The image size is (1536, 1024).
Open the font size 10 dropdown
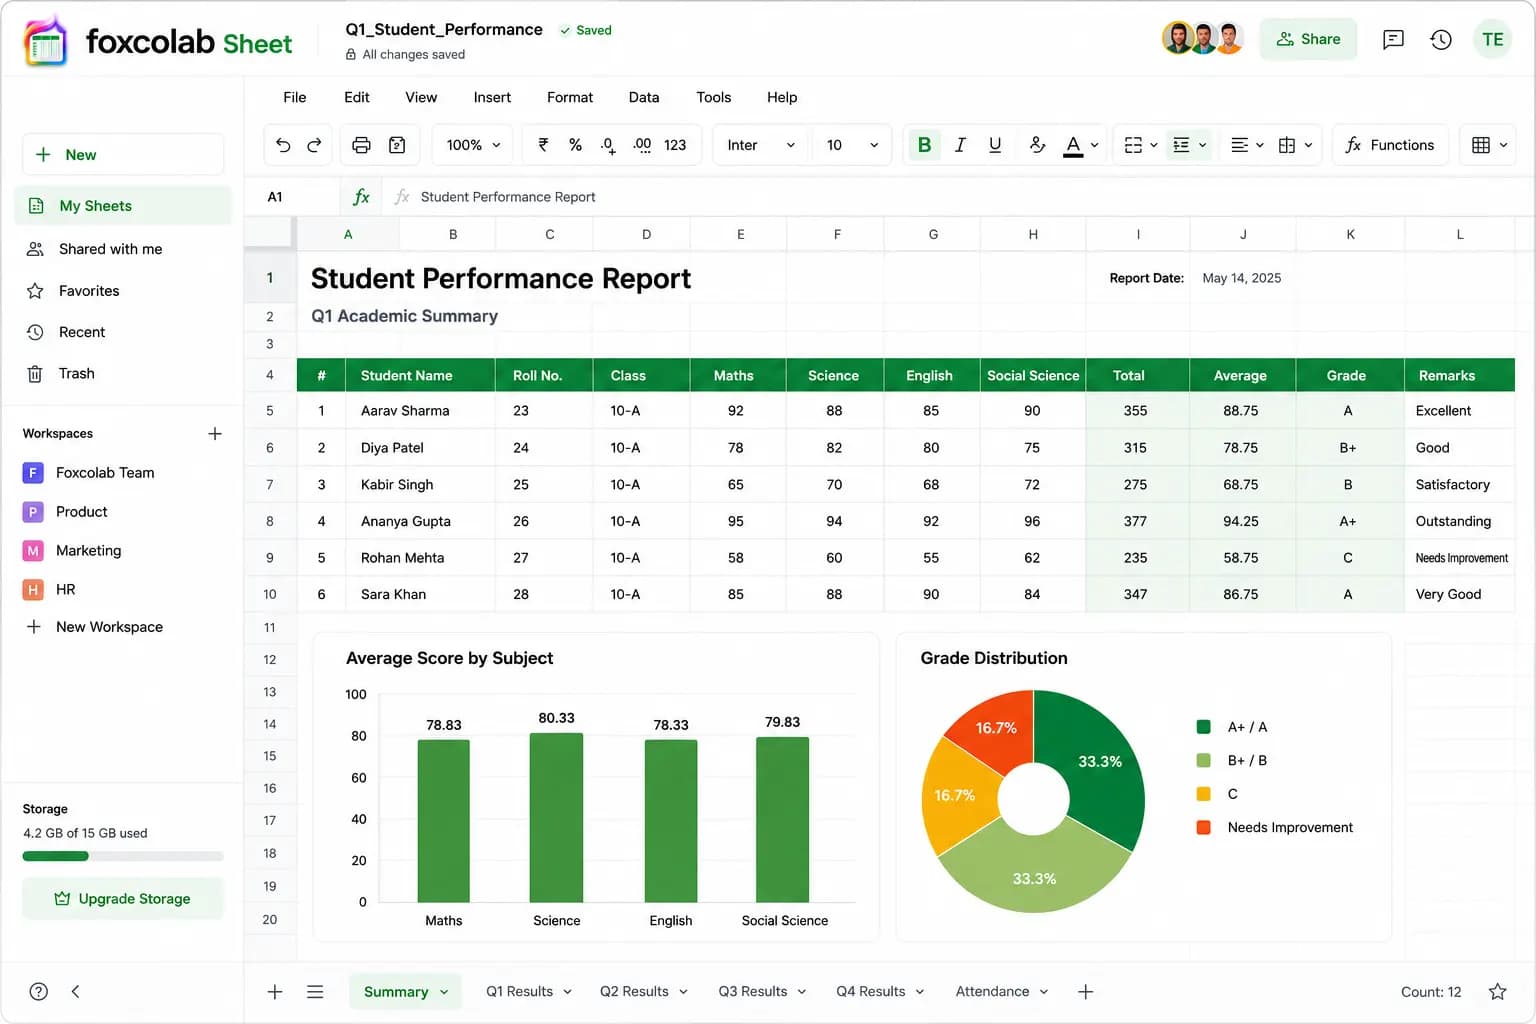852,145
